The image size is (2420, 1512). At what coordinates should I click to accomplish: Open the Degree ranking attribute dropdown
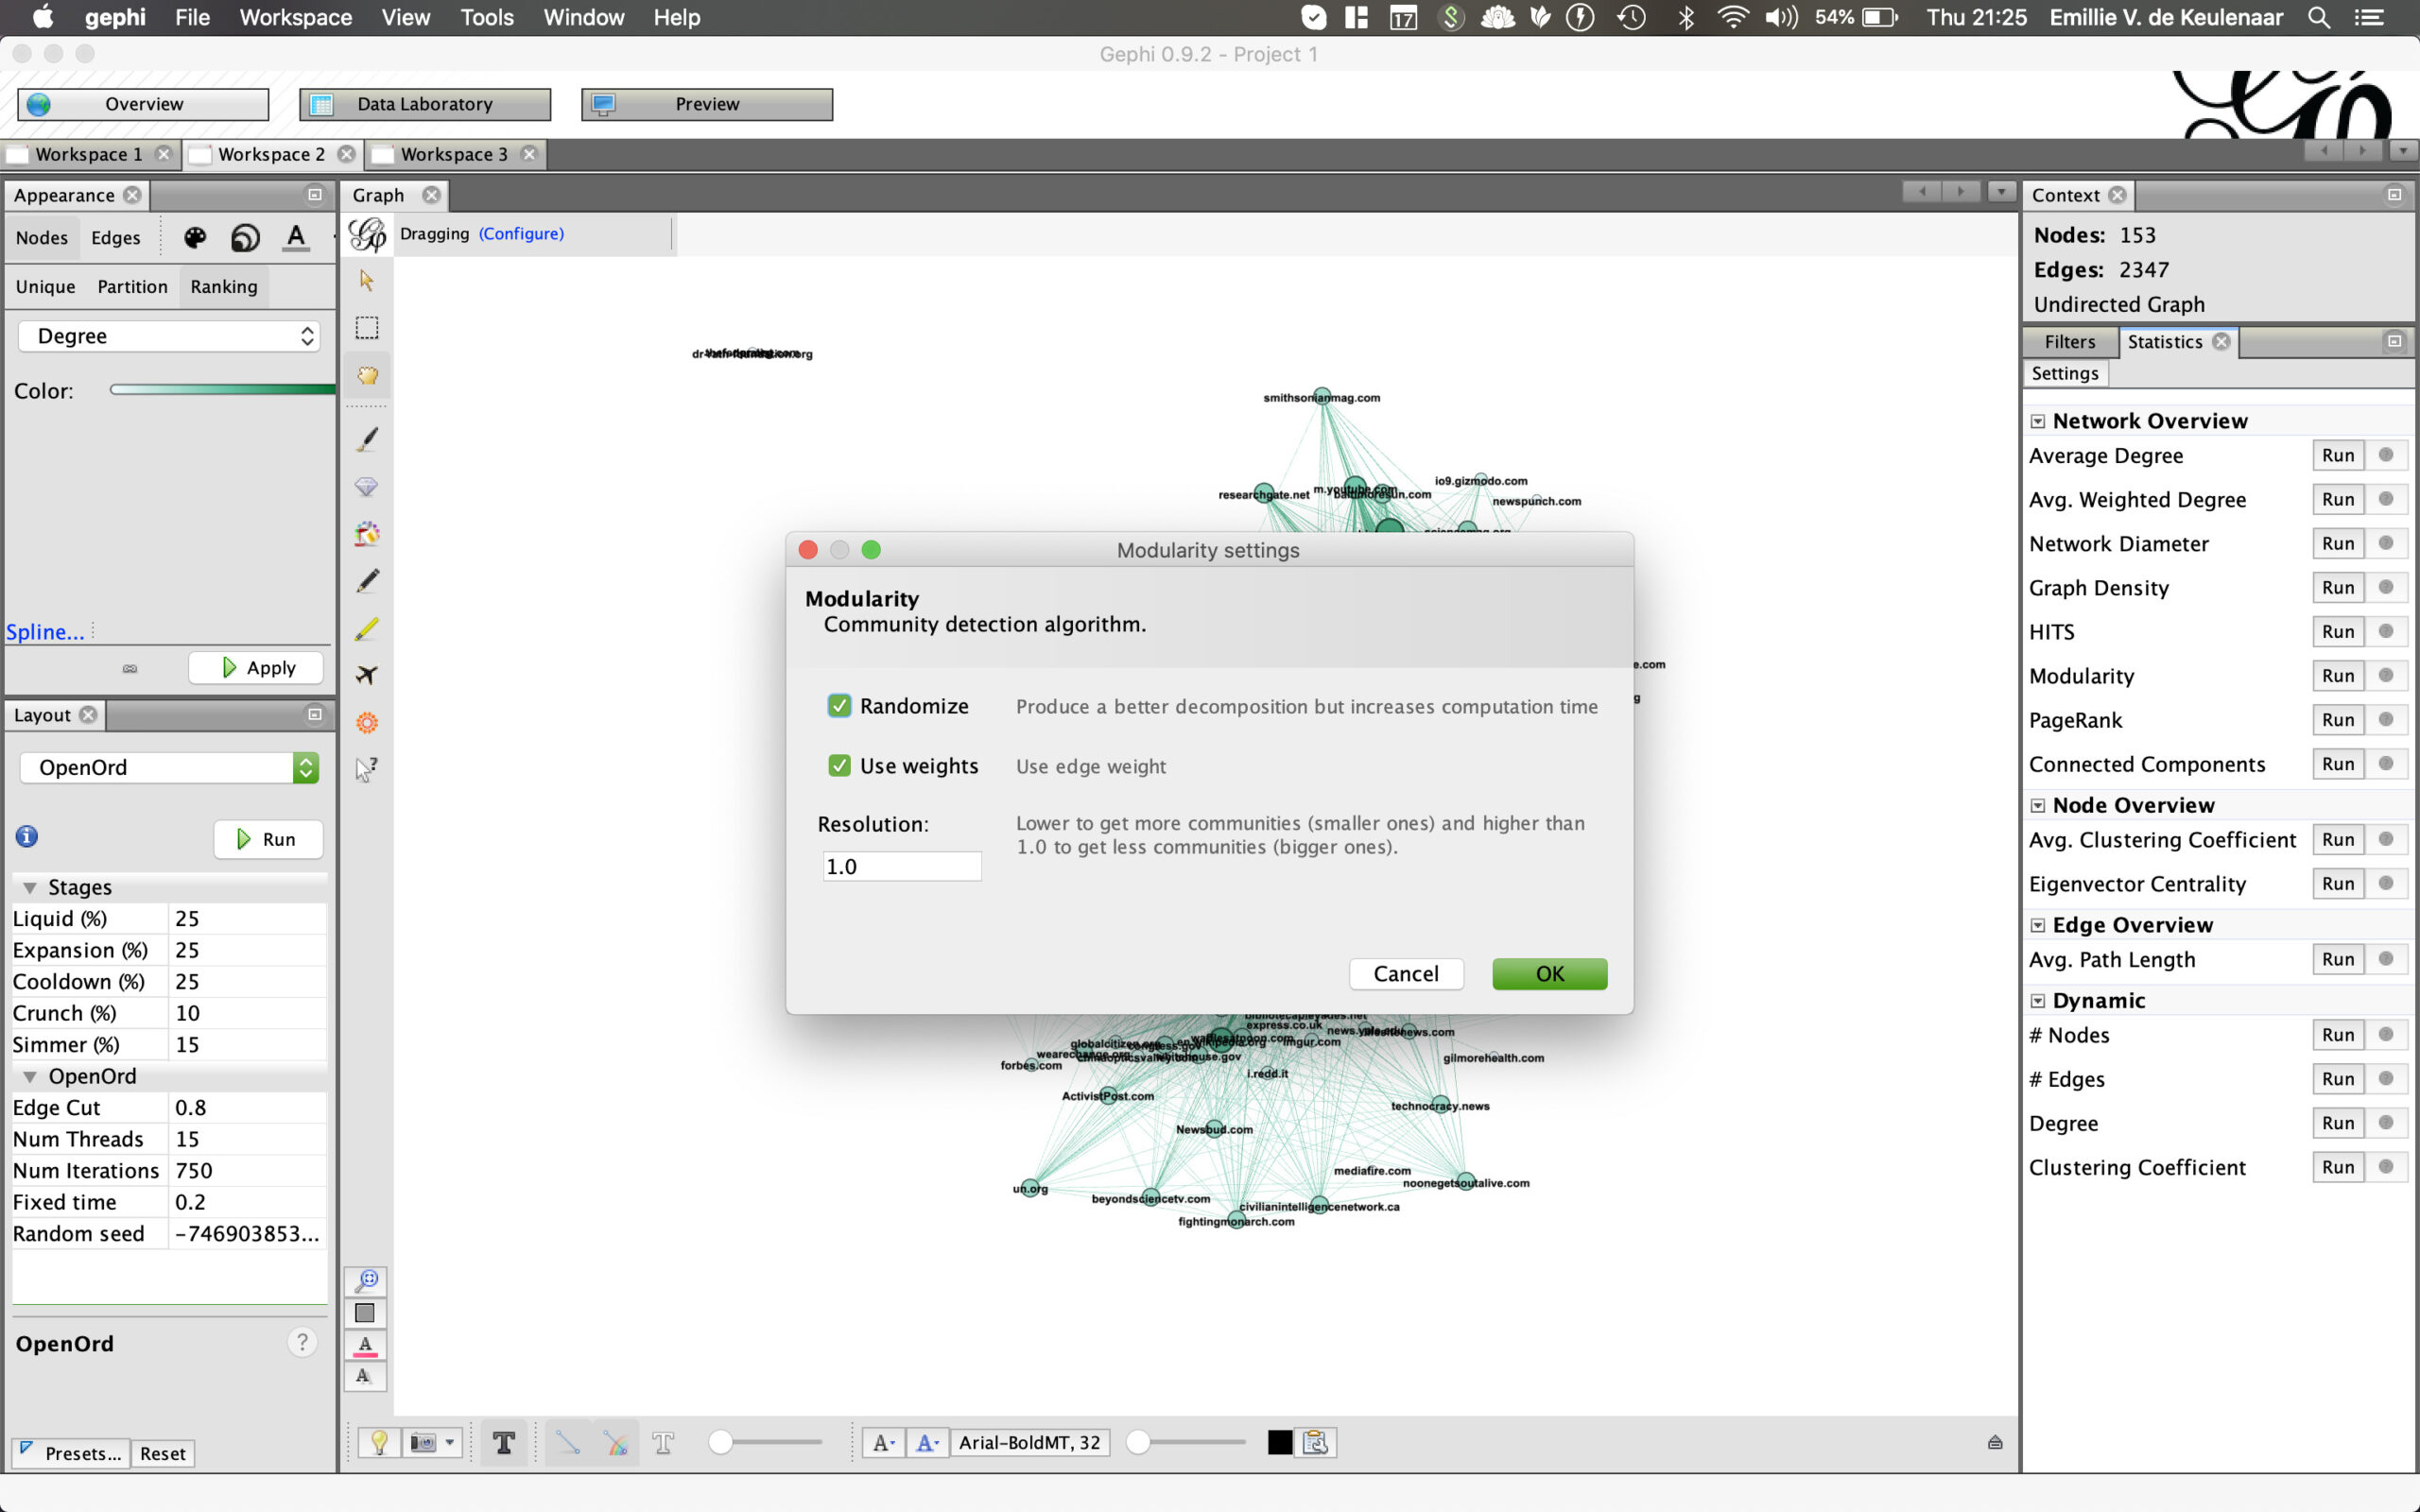tap(169, 336)
